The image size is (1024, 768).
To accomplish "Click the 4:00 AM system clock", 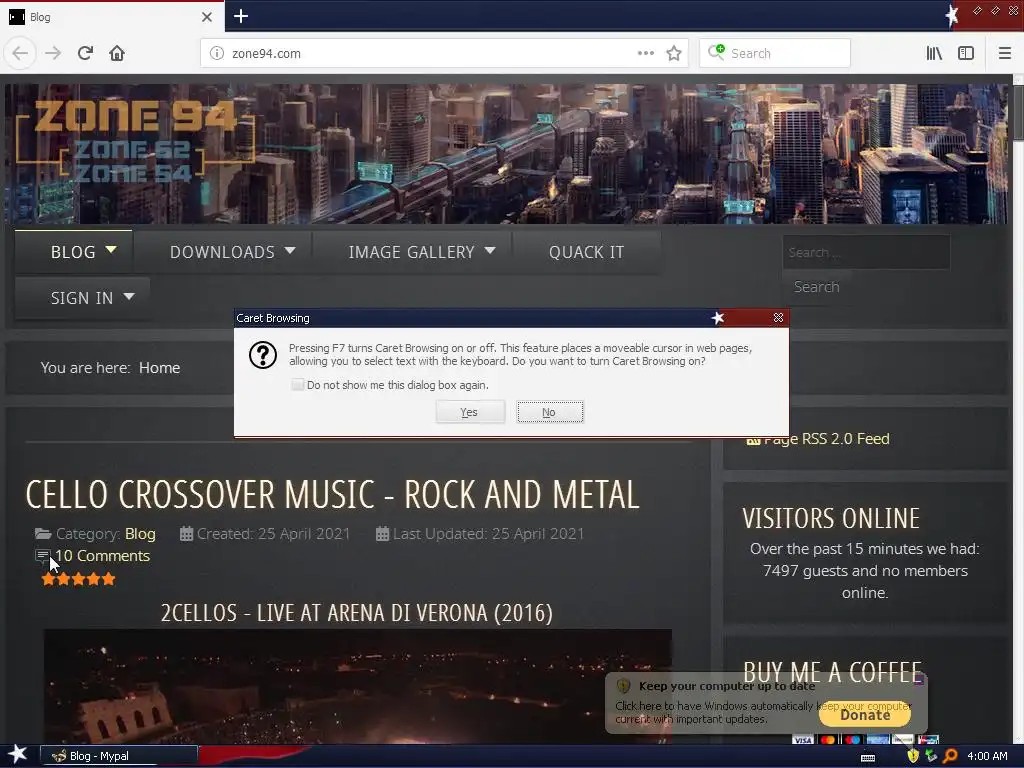I will click(987, 756).
